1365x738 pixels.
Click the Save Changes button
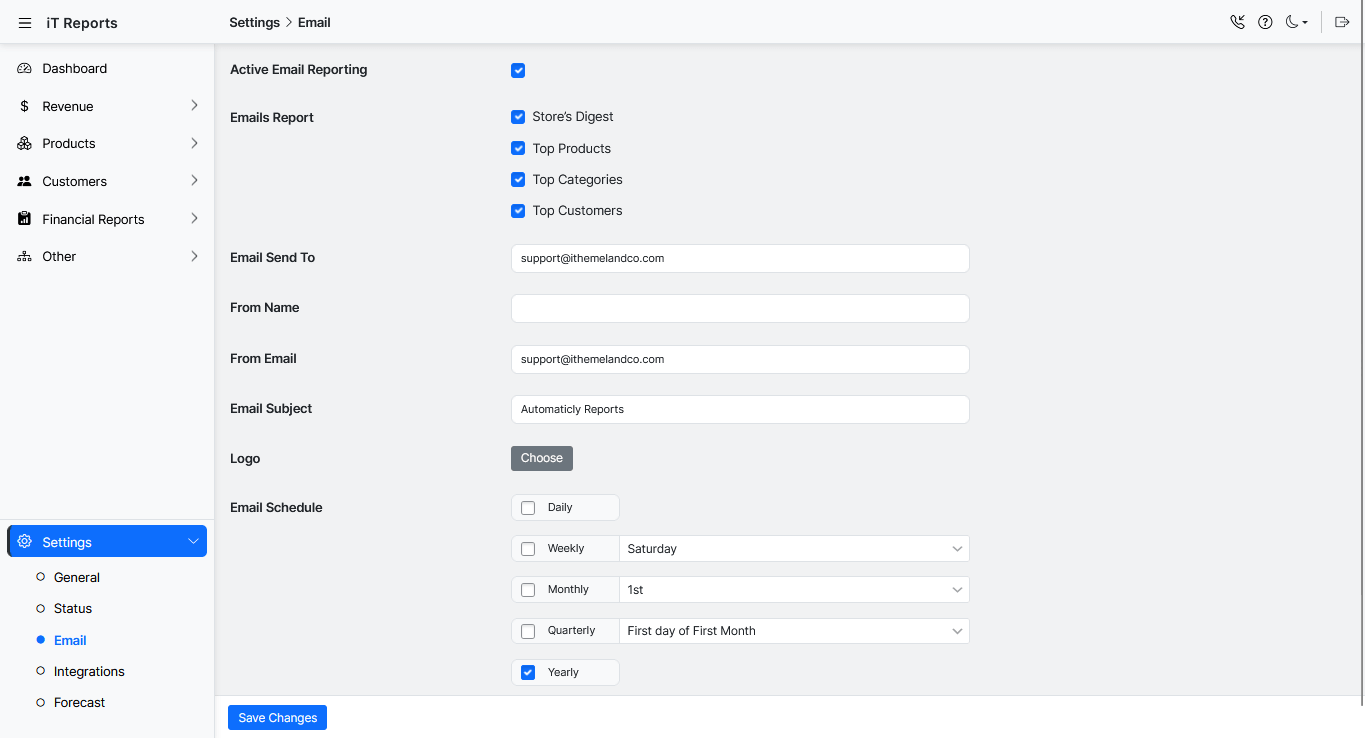pos(277,718)
